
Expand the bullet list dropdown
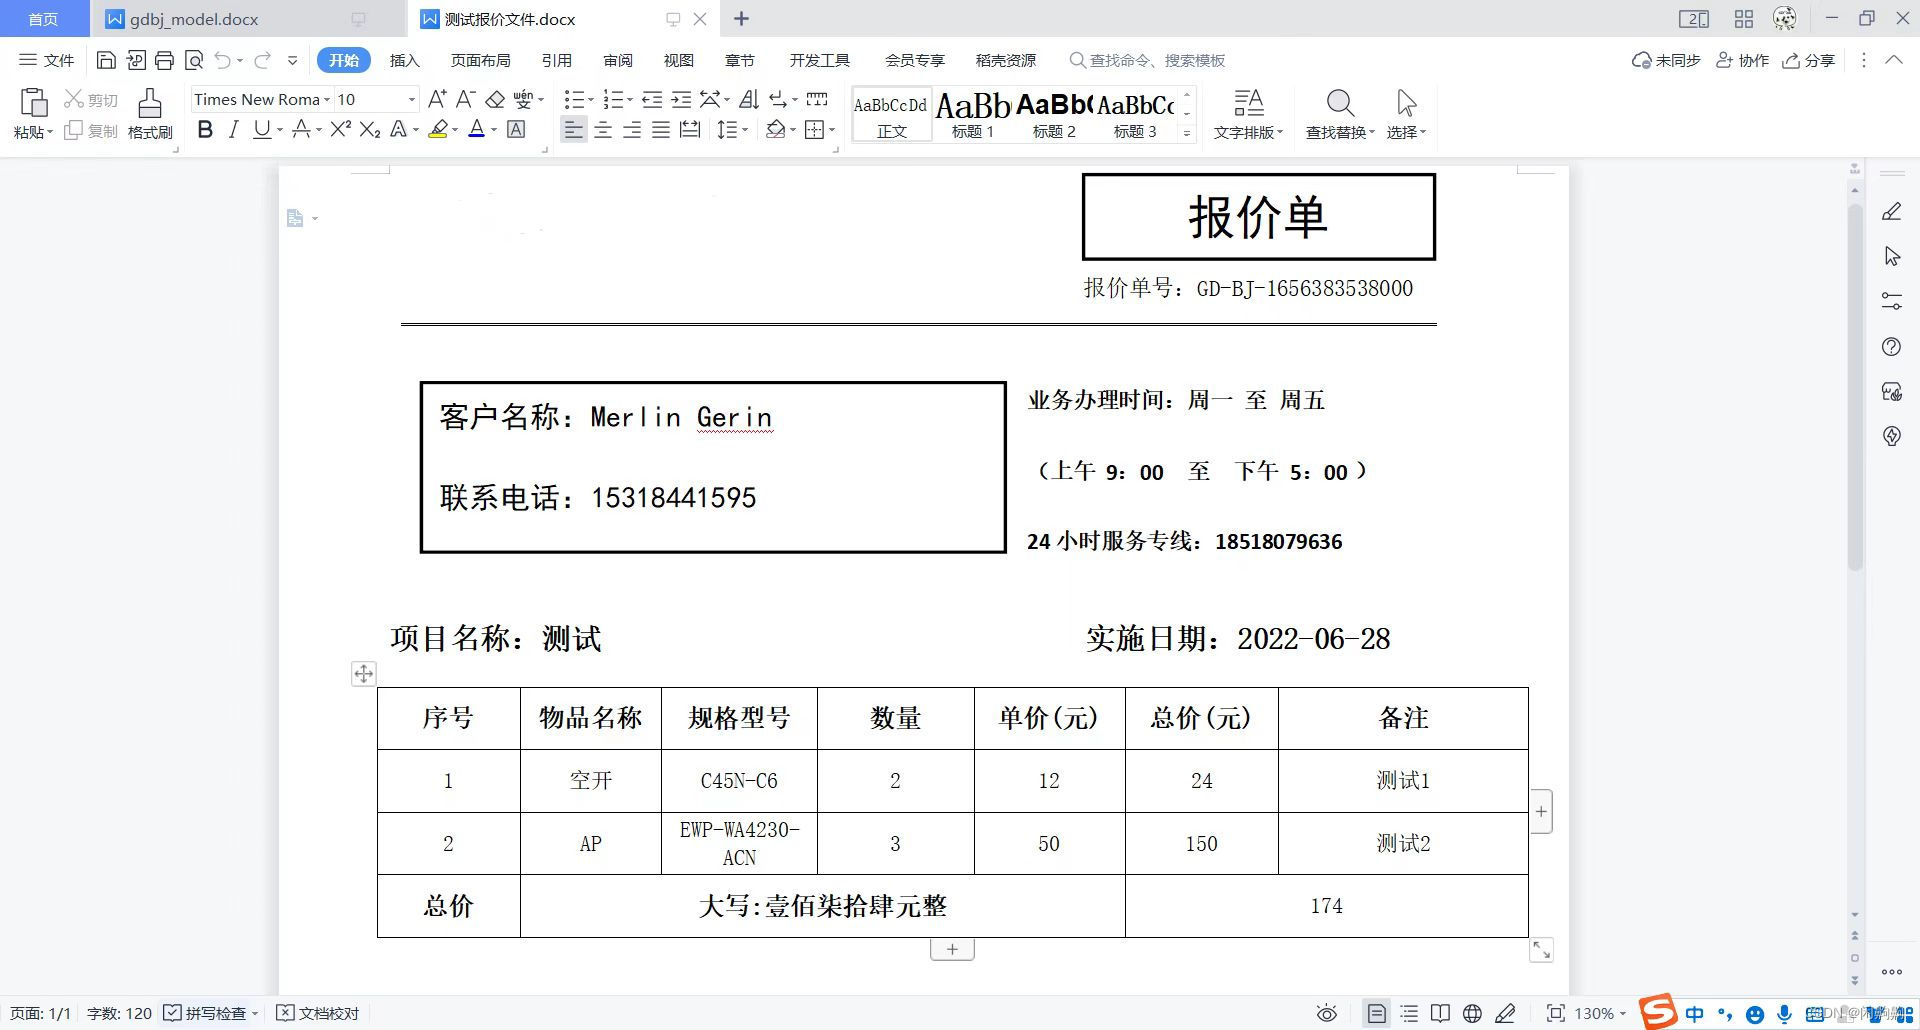[590, 100]
